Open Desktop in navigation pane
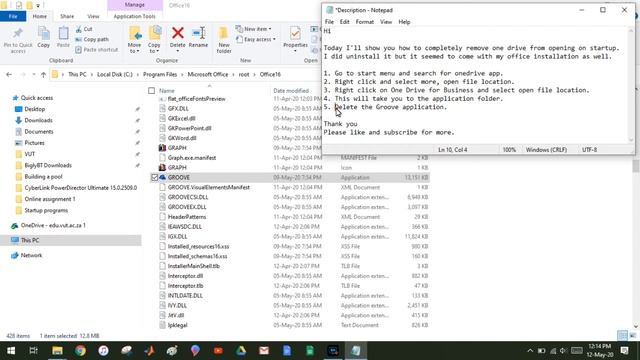Viewport: 640px width, 360px height. pyautogui.click(x=34, y=109)
